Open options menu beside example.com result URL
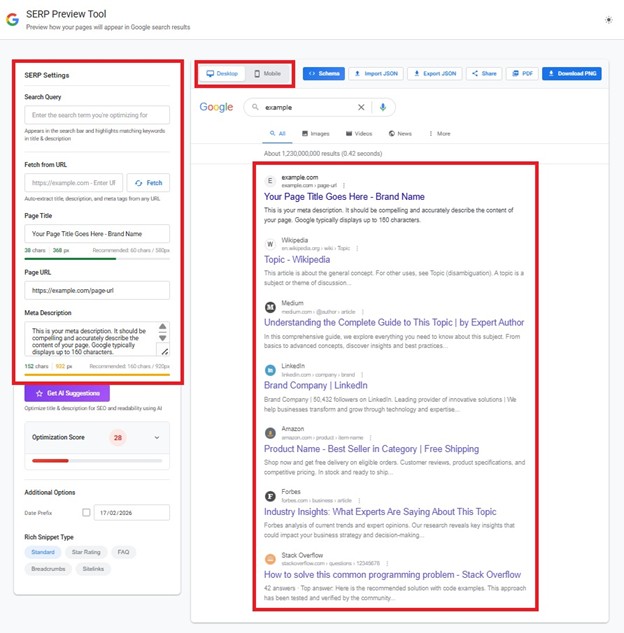The width and height of the screenshot is (624, 633). [x=344, y=185]
